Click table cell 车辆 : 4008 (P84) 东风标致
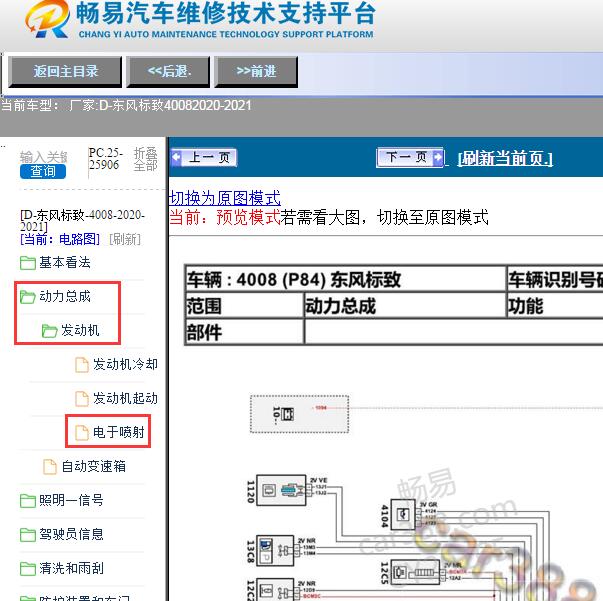The height and width of the screenshot is (601, 603). pos(345,279)
